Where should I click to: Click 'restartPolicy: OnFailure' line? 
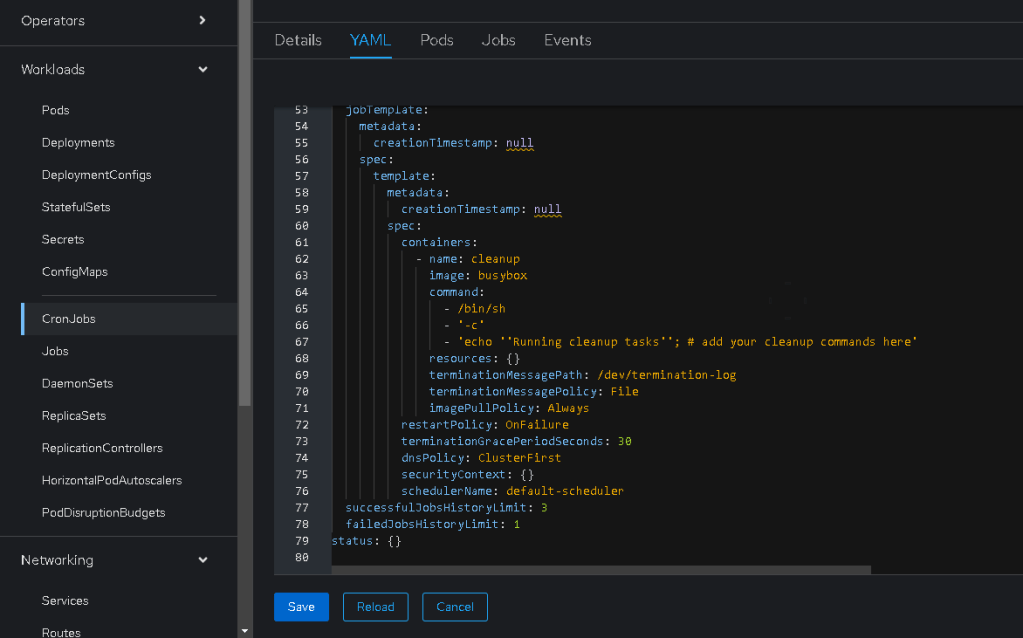(485, 424)
